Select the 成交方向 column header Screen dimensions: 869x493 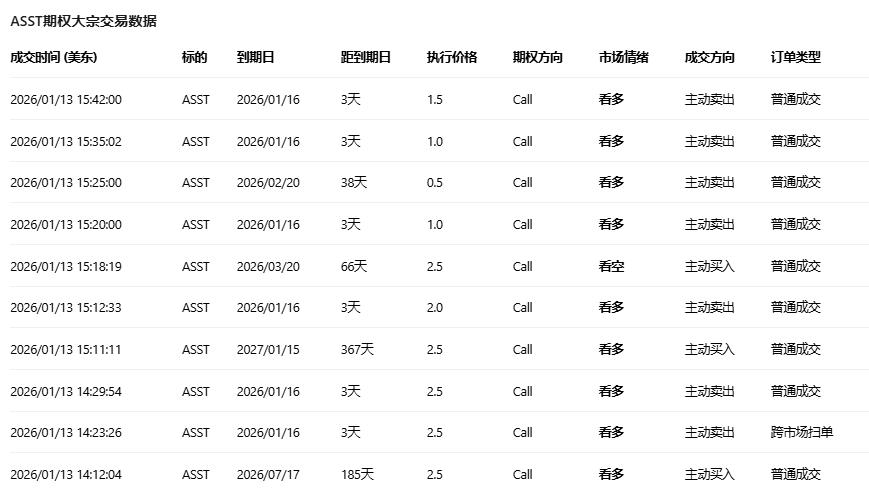point(710,58)
